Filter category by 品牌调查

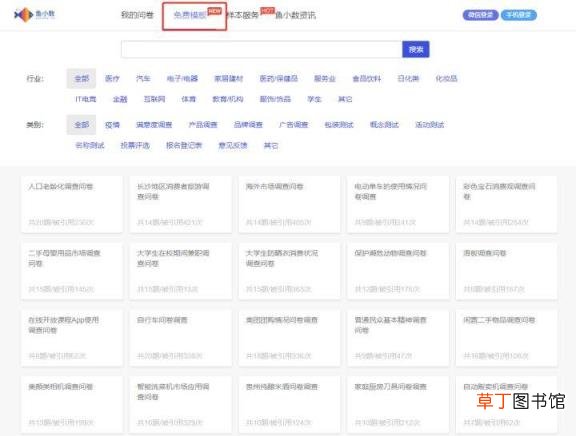(248, 125)
